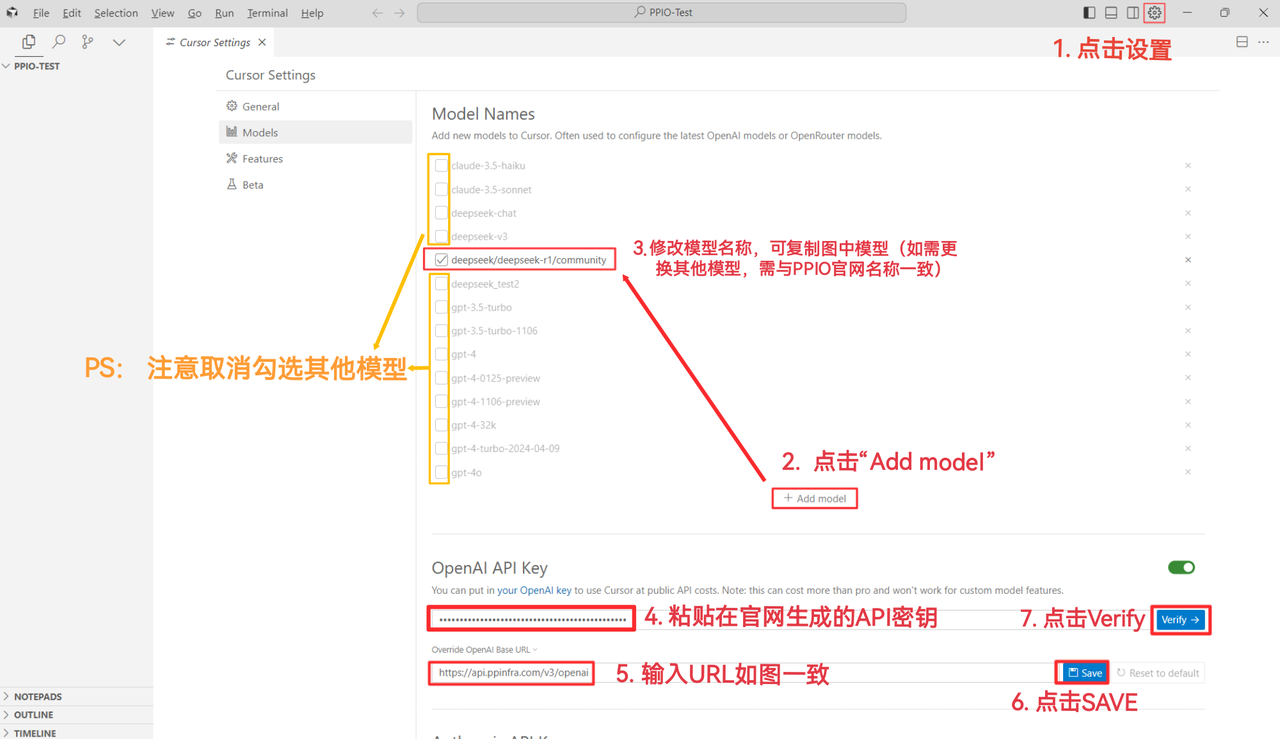Image resolution: width=1280 pixels, height=739 pixels.
Task: Click the OpenAI Base URL input field
Action: [x=742, y=673]
